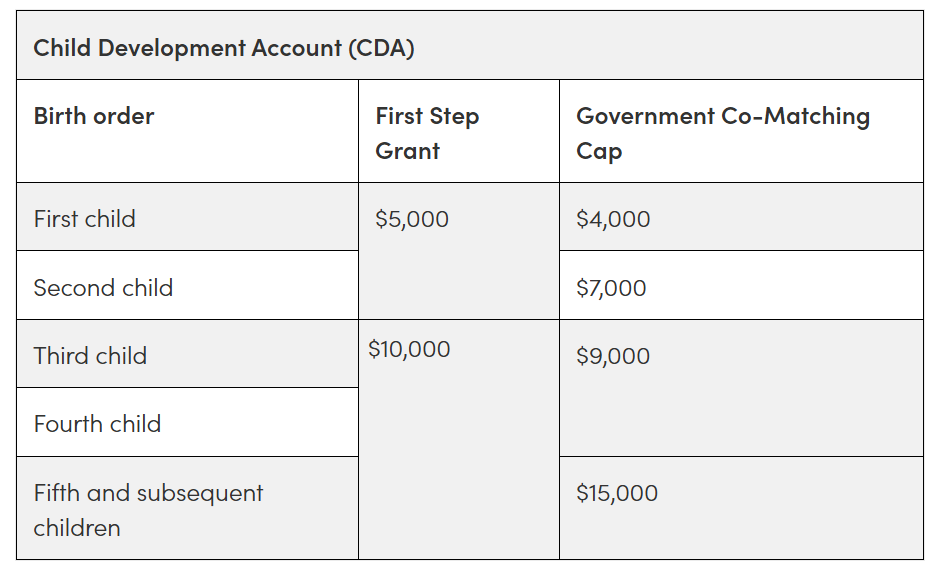Click the First Step Grant header
The height and width of the screenshot is (577, 945).
point(427,133)
